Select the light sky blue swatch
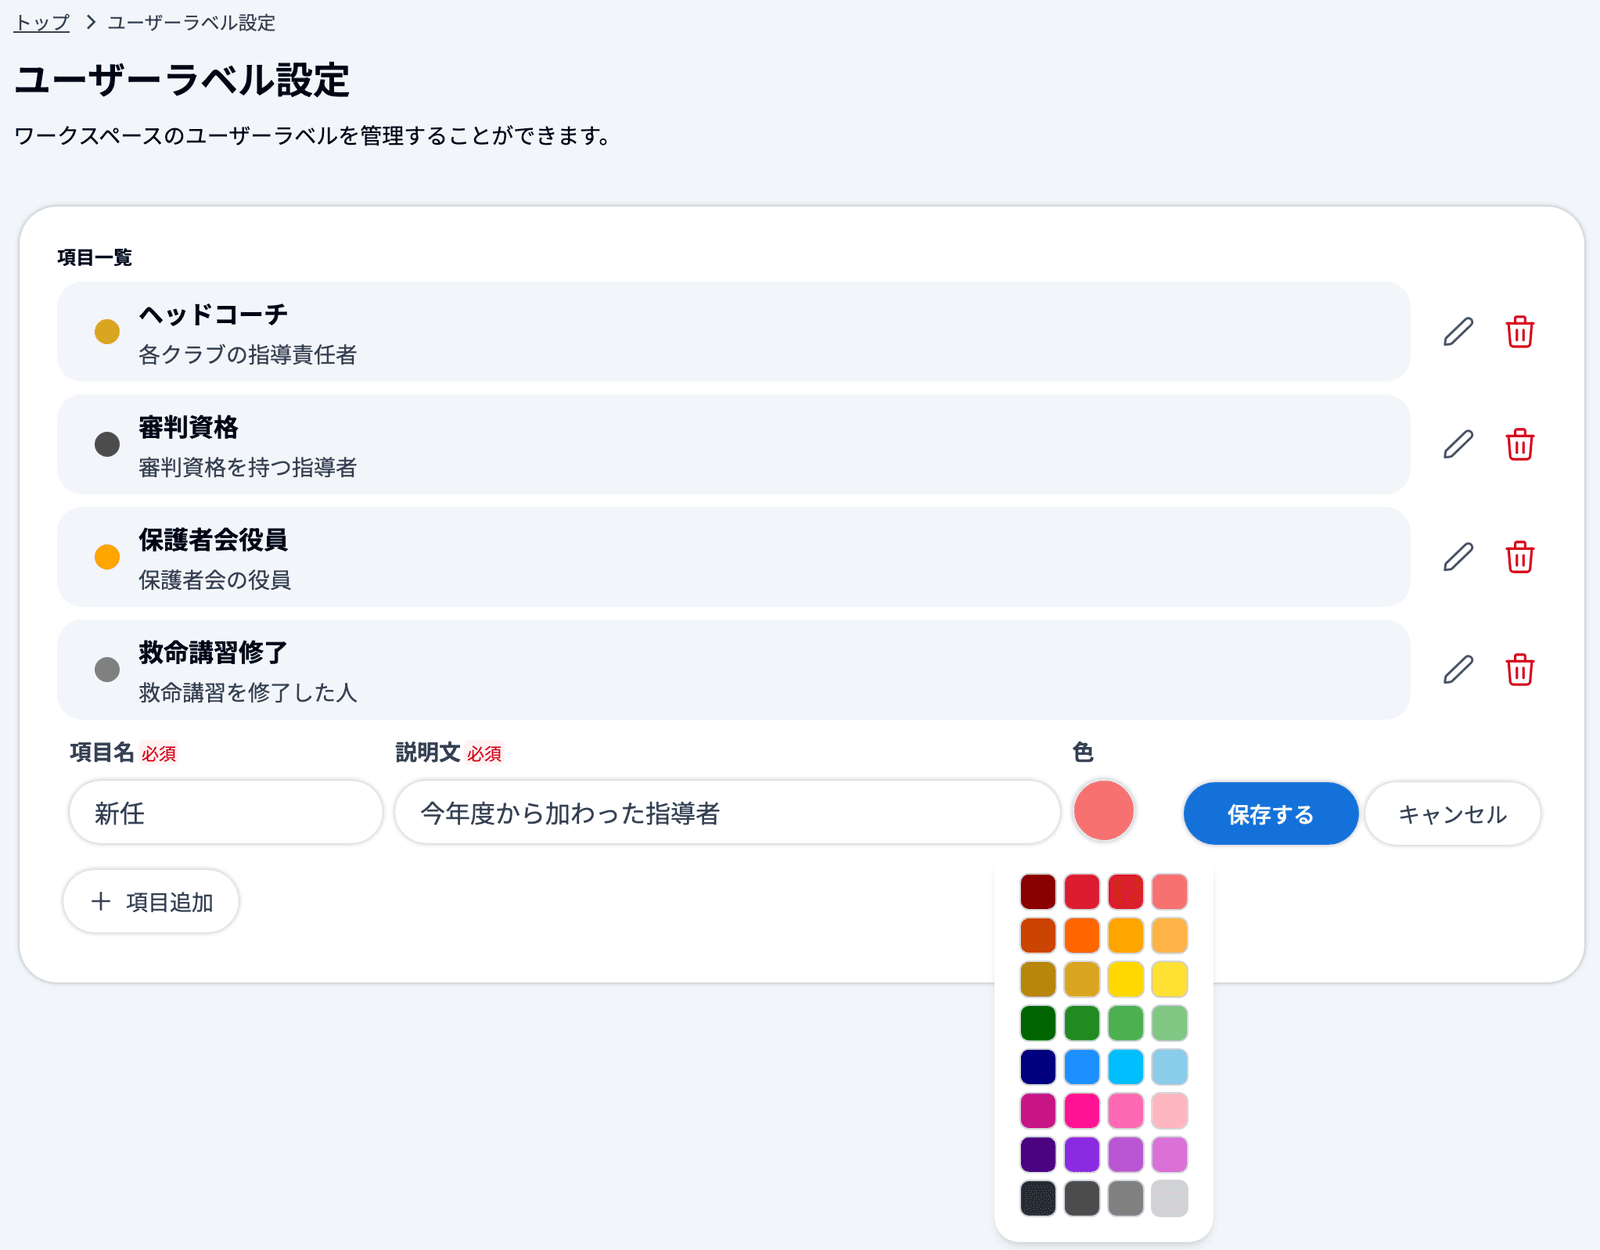1600x1250 pixels. pos(1170,1067)
